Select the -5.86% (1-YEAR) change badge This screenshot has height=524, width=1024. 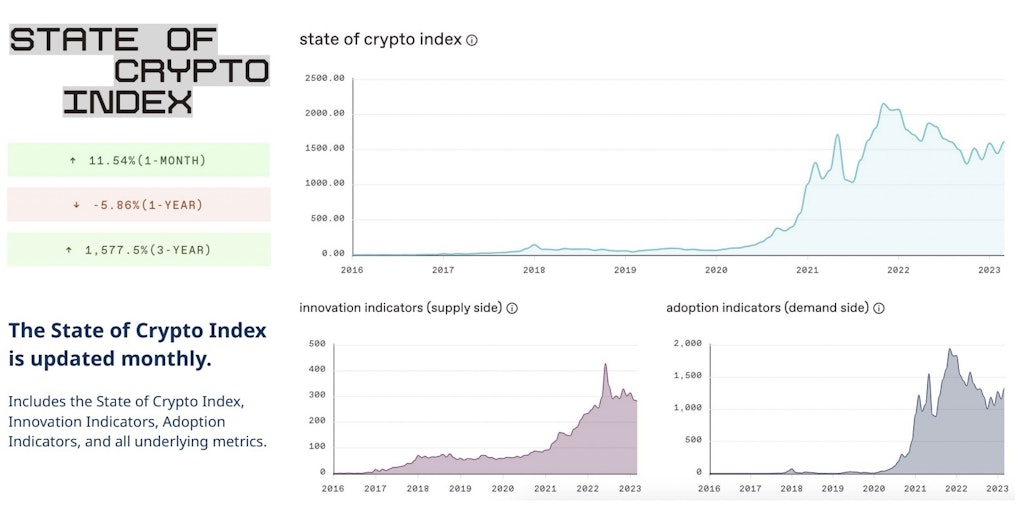[x=139, y=205]
